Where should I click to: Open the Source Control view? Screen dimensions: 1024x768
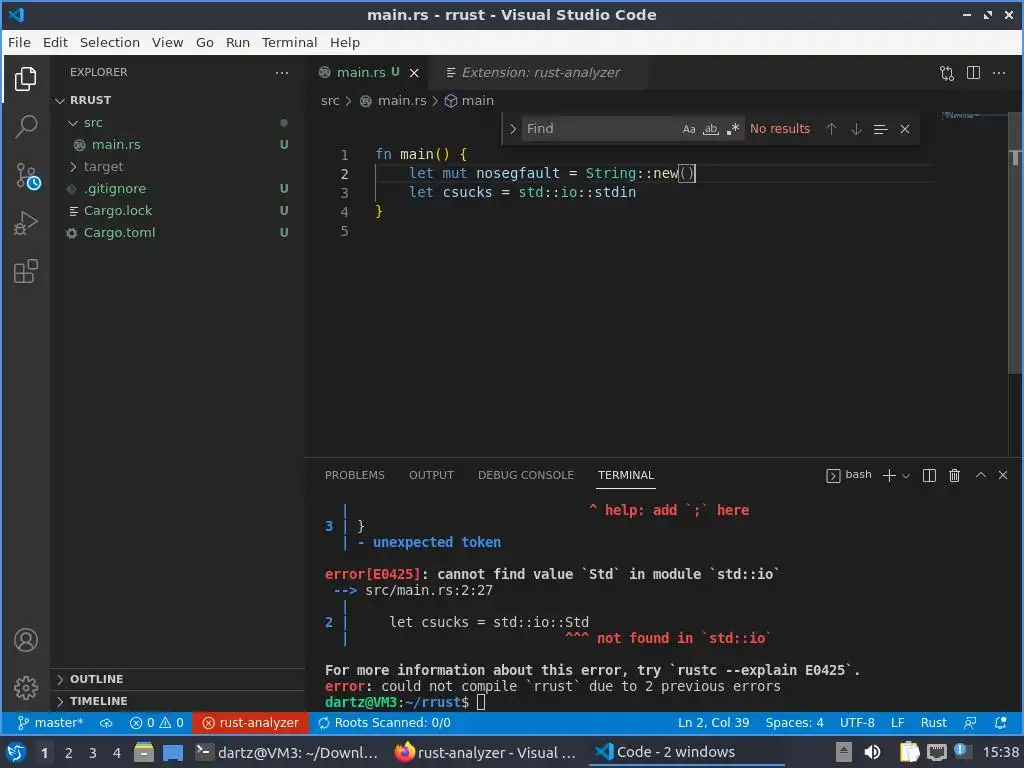point(27,176)
